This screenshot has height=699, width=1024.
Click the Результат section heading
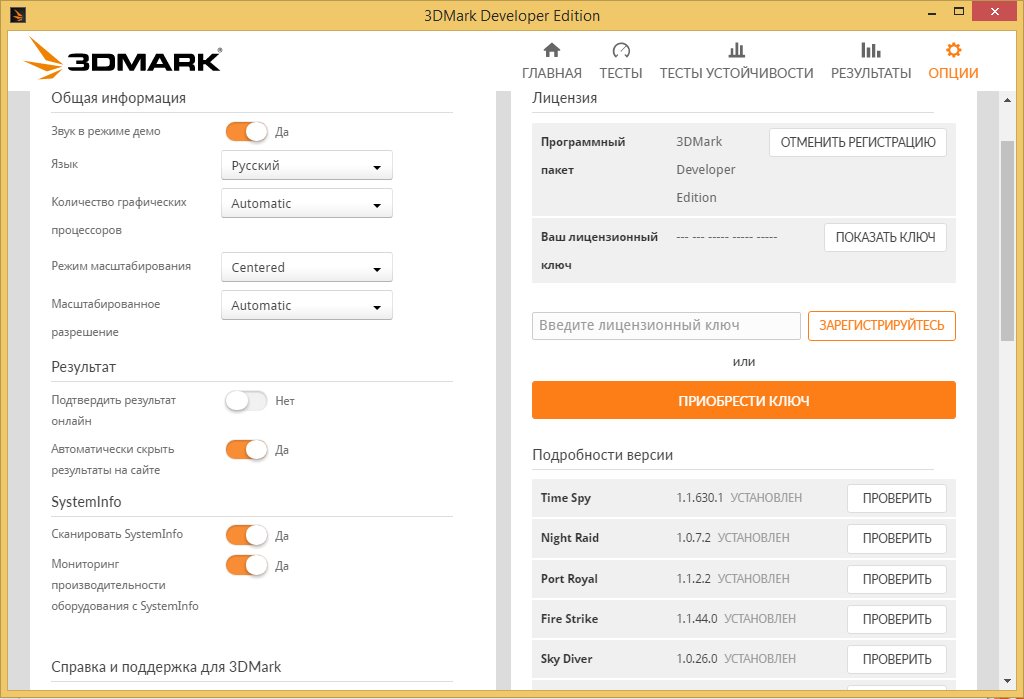click(84, 367)
